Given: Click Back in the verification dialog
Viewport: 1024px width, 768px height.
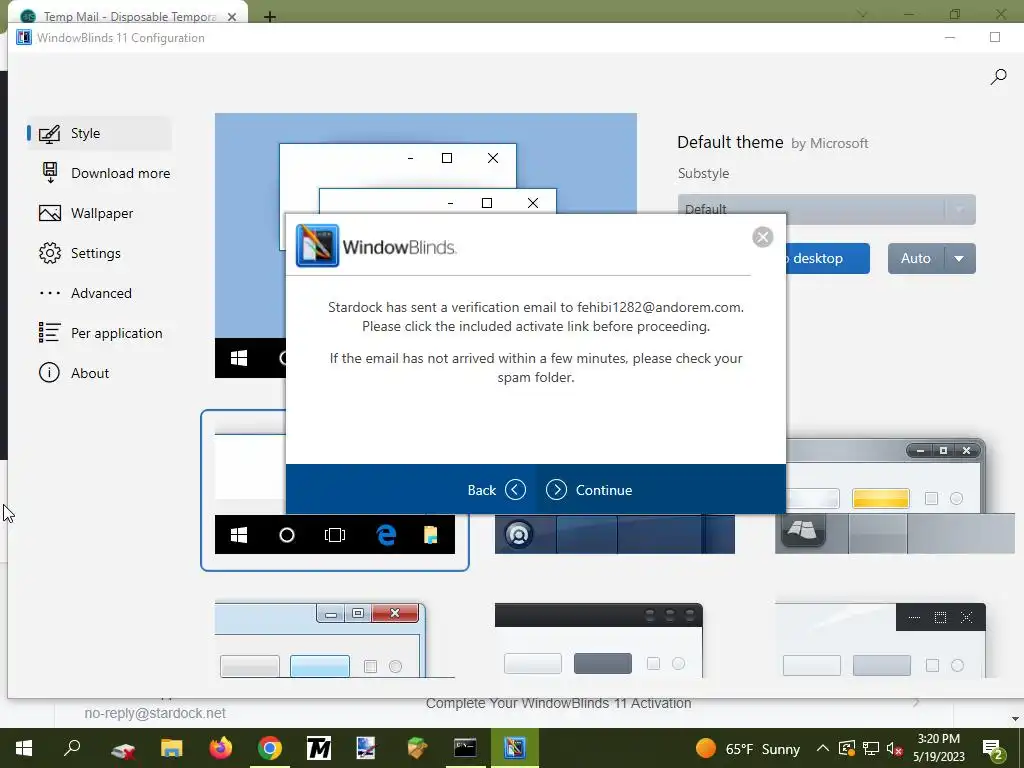Looking at the screenshot, I should [x=481, y=490].
